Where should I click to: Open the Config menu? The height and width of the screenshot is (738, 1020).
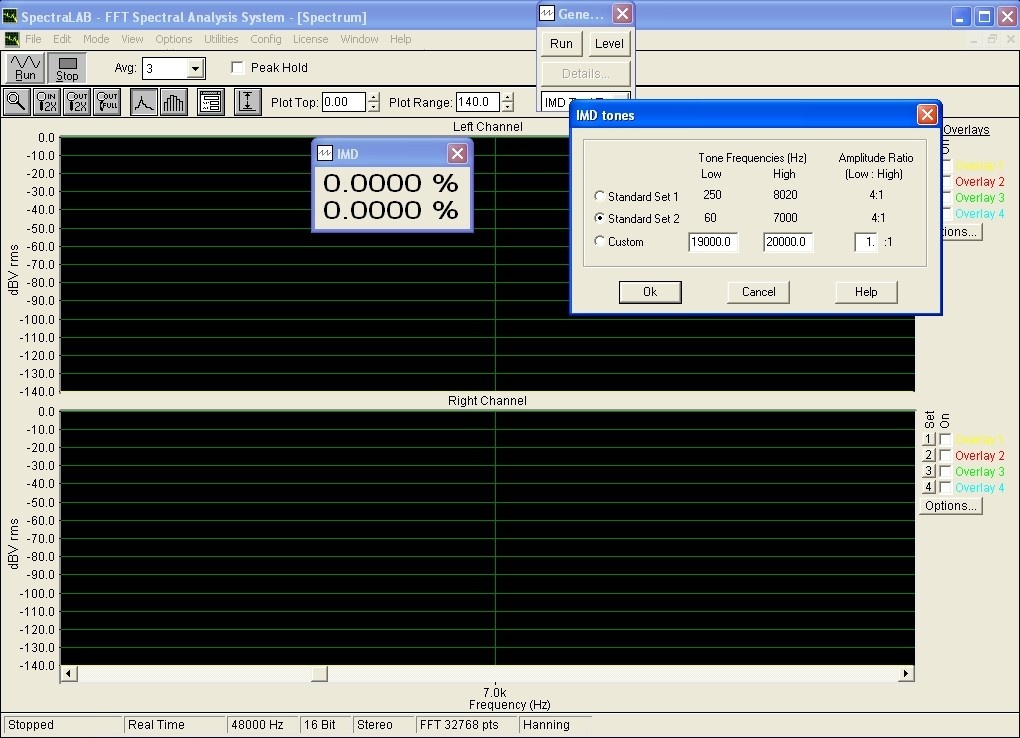coord(266,39)
